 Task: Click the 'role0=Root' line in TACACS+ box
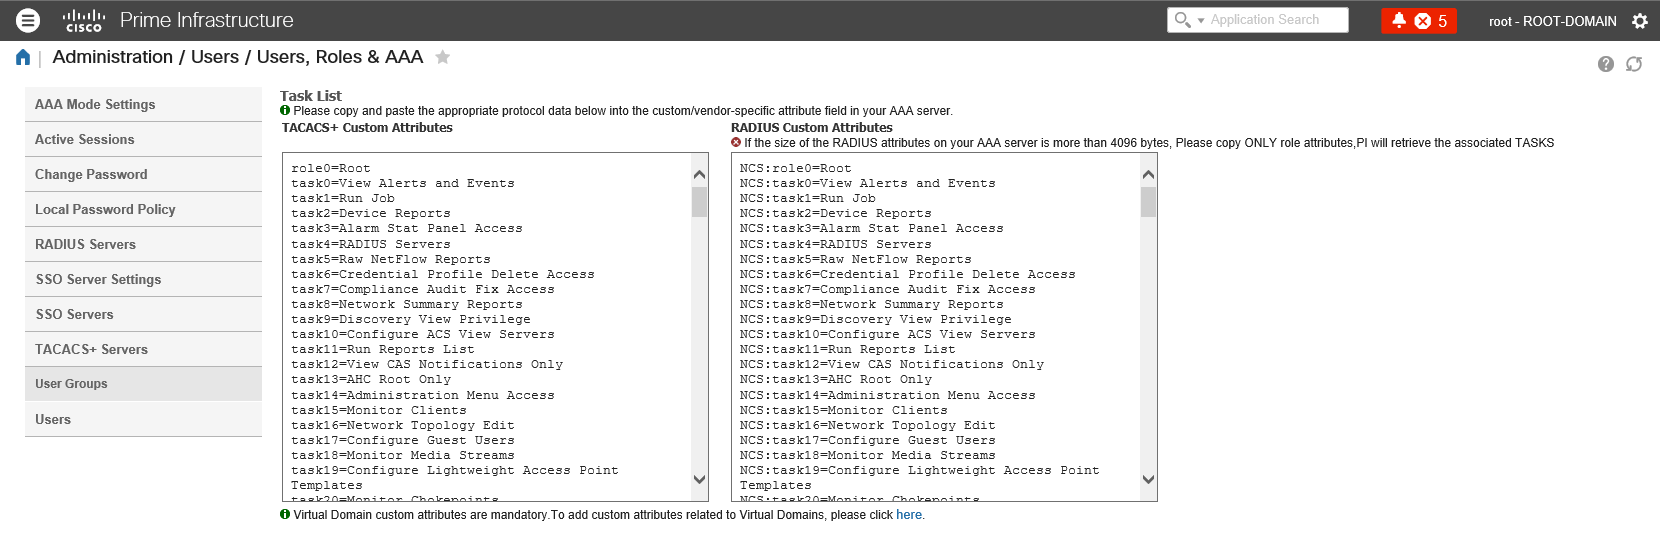[331, 169]
